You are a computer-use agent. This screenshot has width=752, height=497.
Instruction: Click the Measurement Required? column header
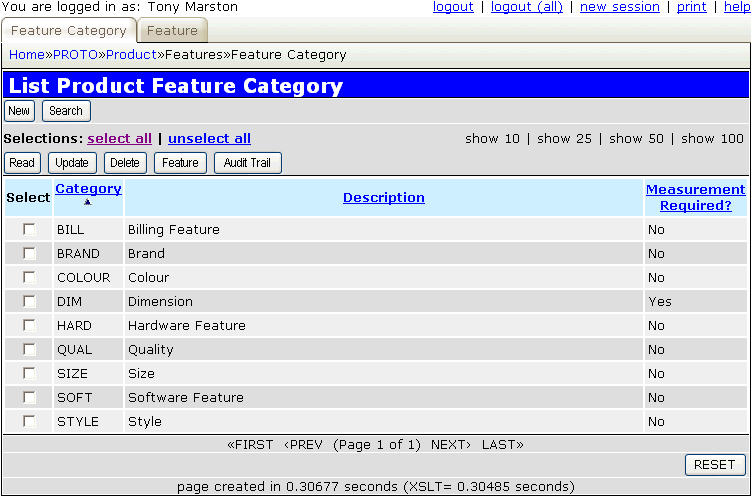[695, 198]
